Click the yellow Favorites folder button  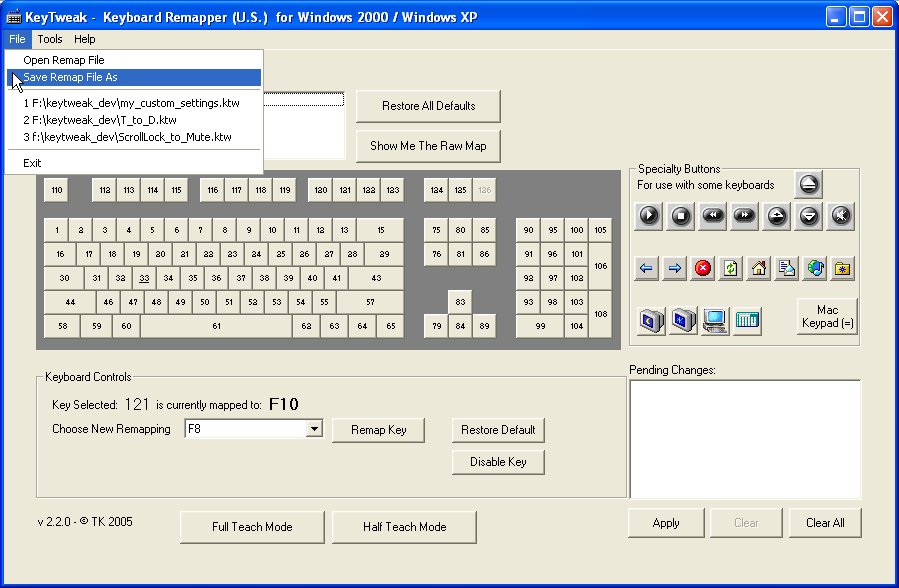[842, 268]
